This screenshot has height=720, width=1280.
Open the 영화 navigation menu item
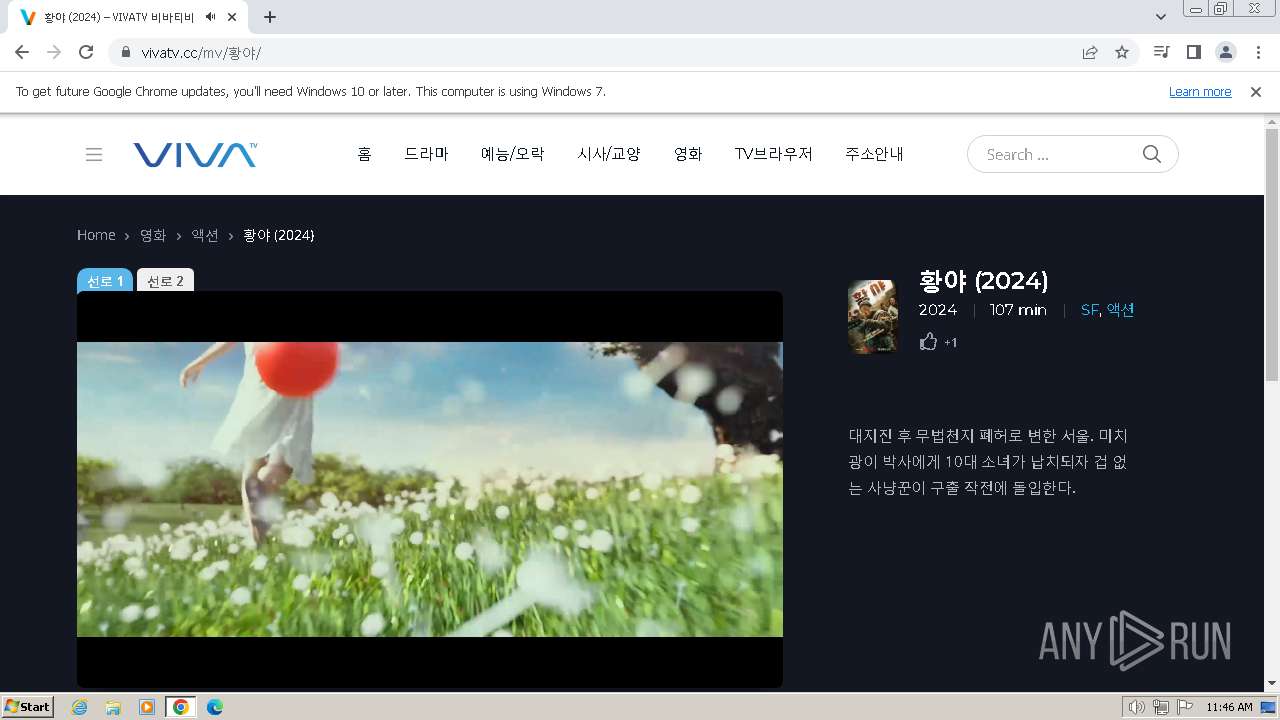click(x=688, y=154)
